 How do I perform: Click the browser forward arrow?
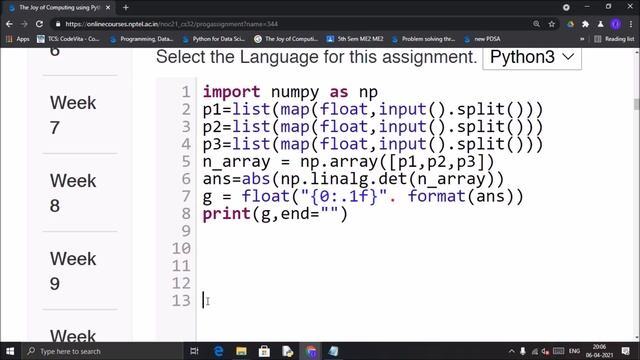[24, 24]
